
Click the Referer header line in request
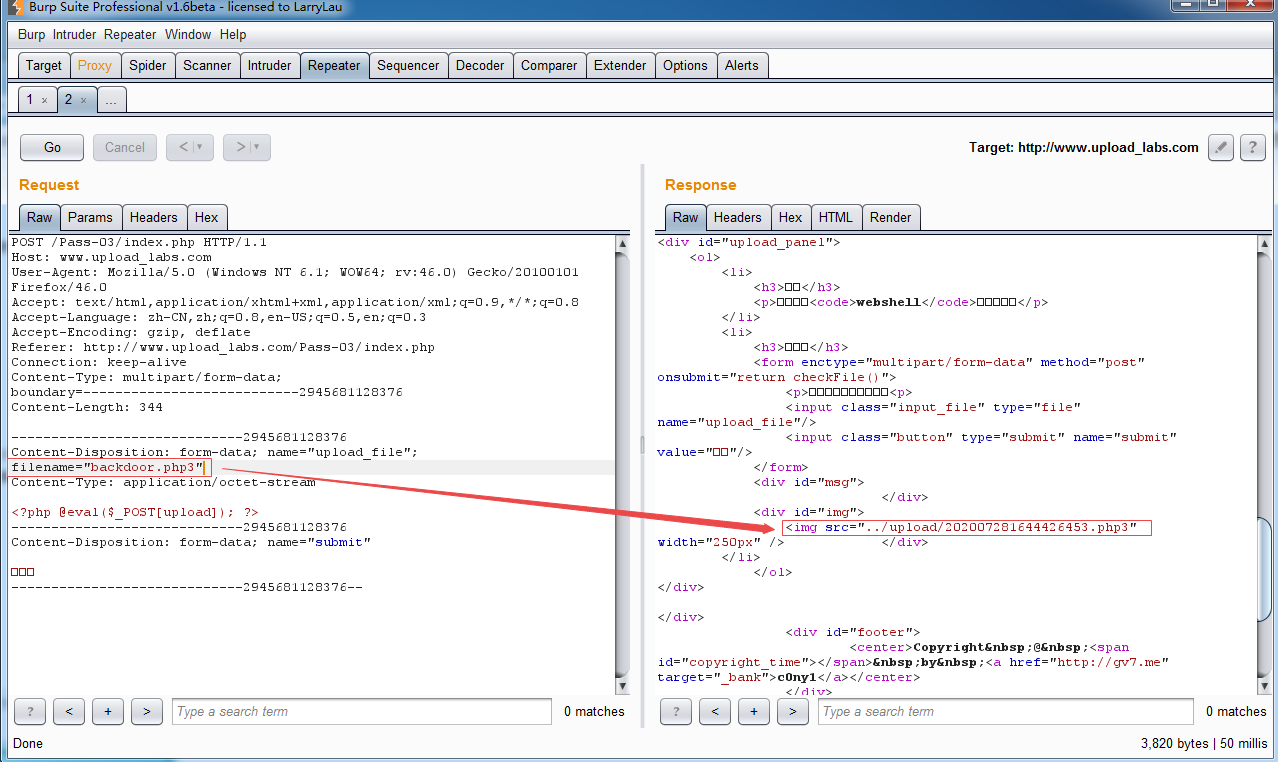[223, 347]
